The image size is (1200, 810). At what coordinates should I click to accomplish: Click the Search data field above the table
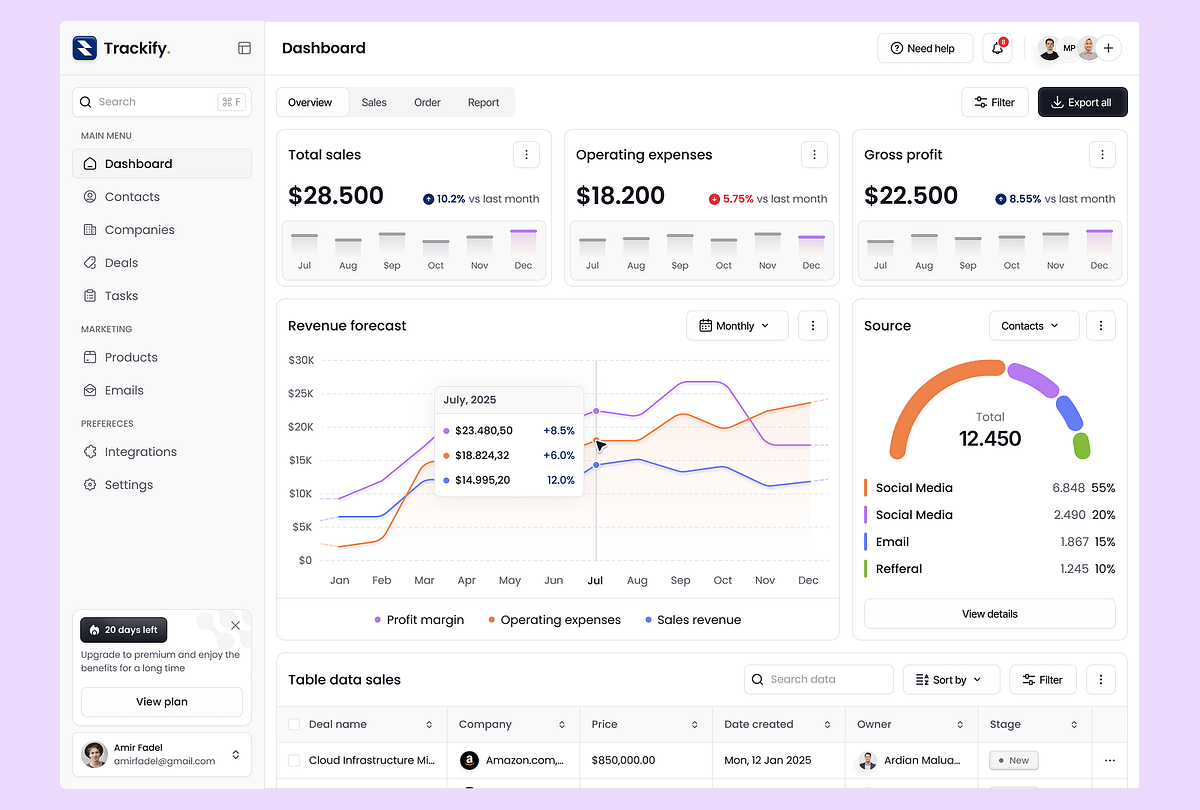point(818,679)
